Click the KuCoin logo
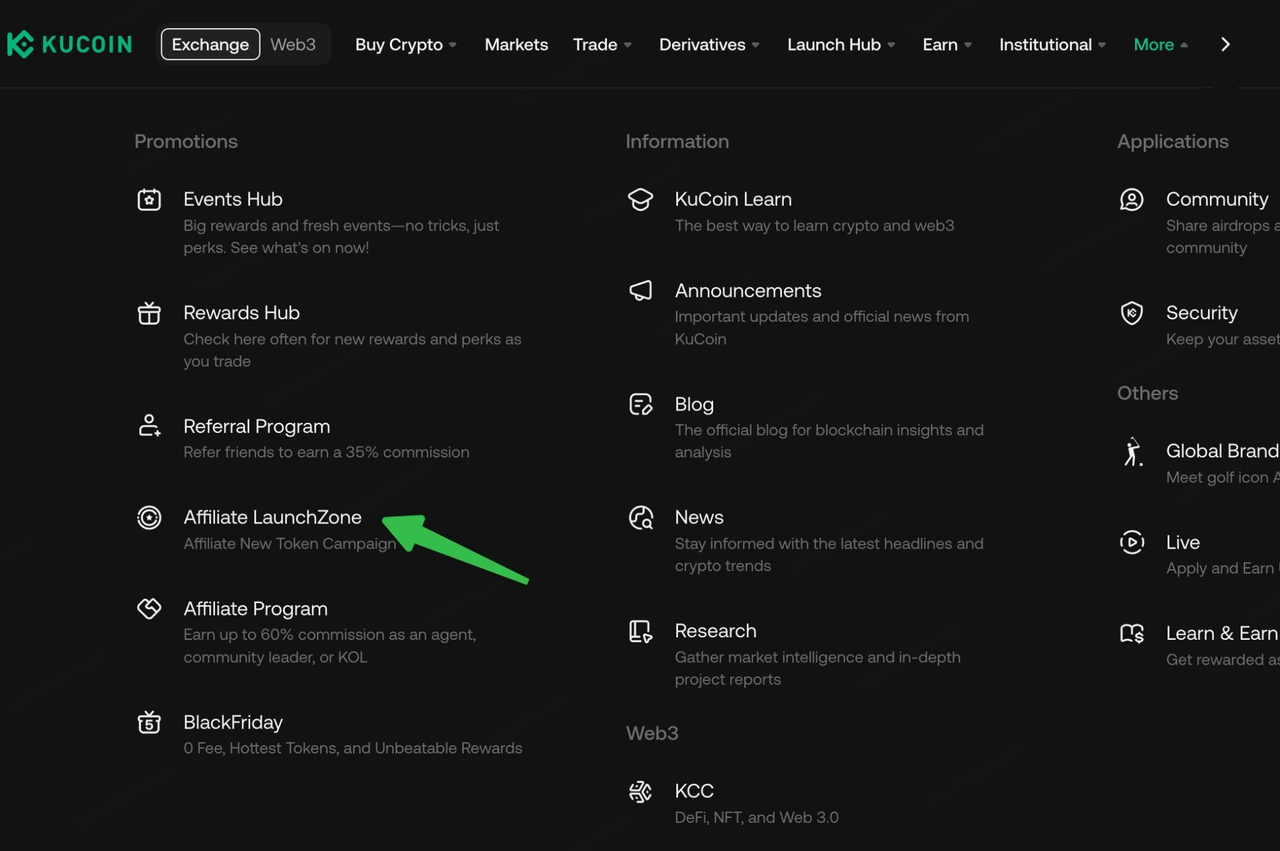The image size is (1280, 851). [x=69, y=44]
